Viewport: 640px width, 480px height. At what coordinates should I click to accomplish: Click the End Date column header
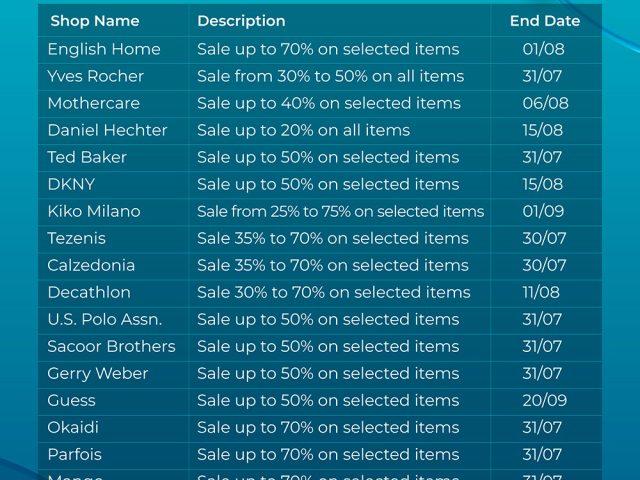pos(545,21)
